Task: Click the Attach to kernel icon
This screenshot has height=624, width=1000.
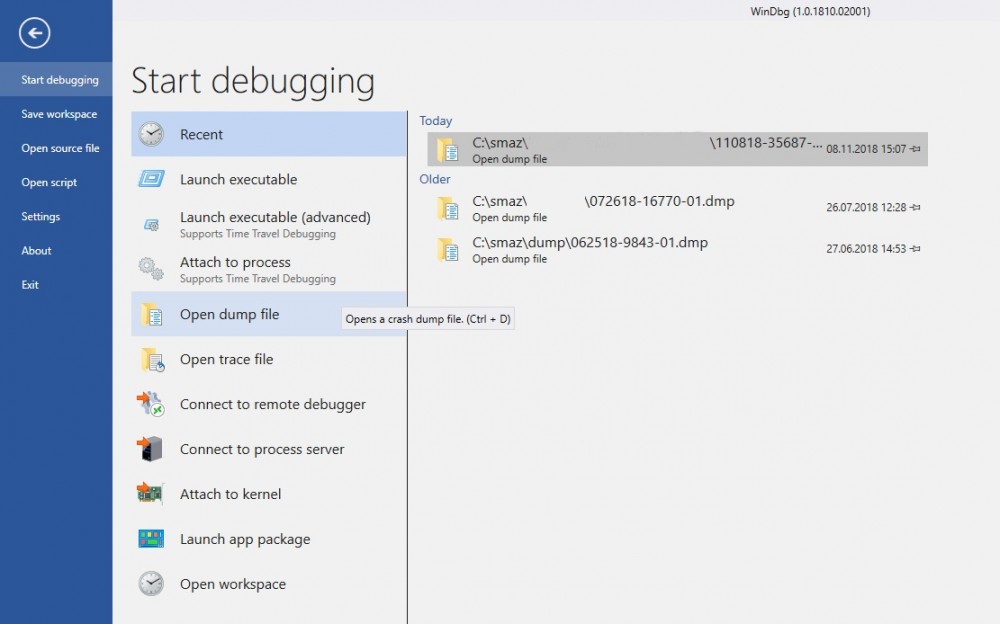Action: 151,494
